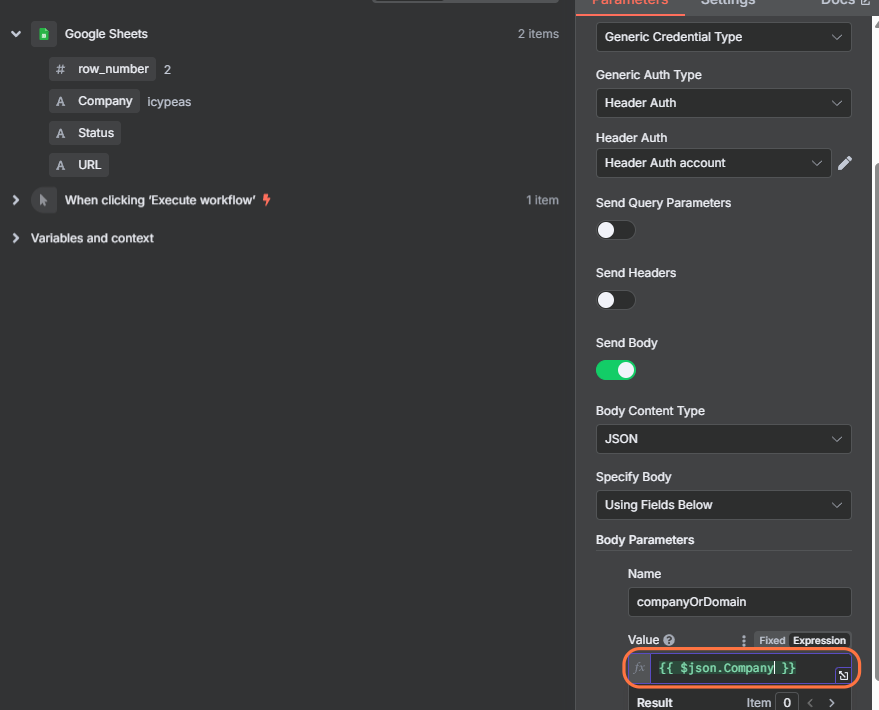Expand Variables and context section
Screen dimensions: 879x710
tap(16, 238)
